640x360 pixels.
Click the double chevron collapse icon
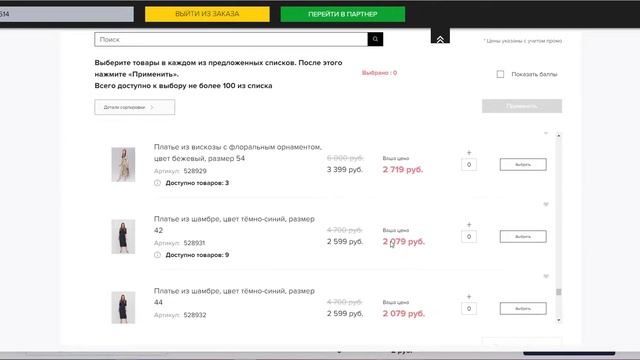pyautogui.click(x=440, y=39)
